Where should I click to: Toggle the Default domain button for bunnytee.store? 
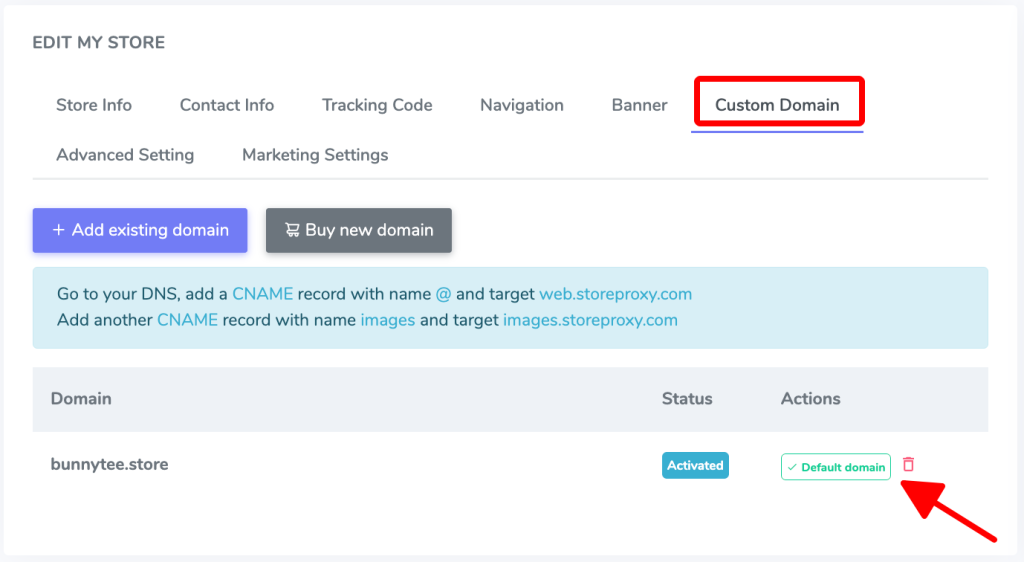[836, 467]
